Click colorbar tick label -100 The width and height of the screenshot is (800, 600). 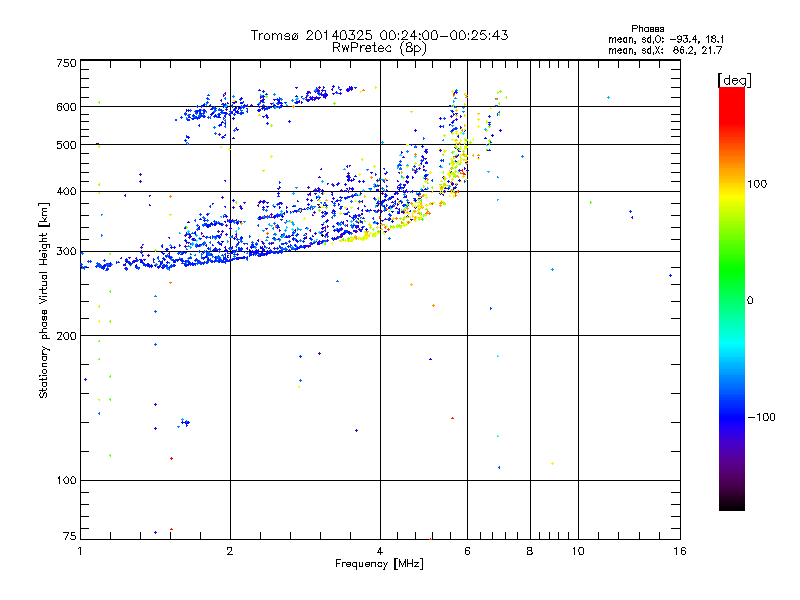(x=762, y=417)
